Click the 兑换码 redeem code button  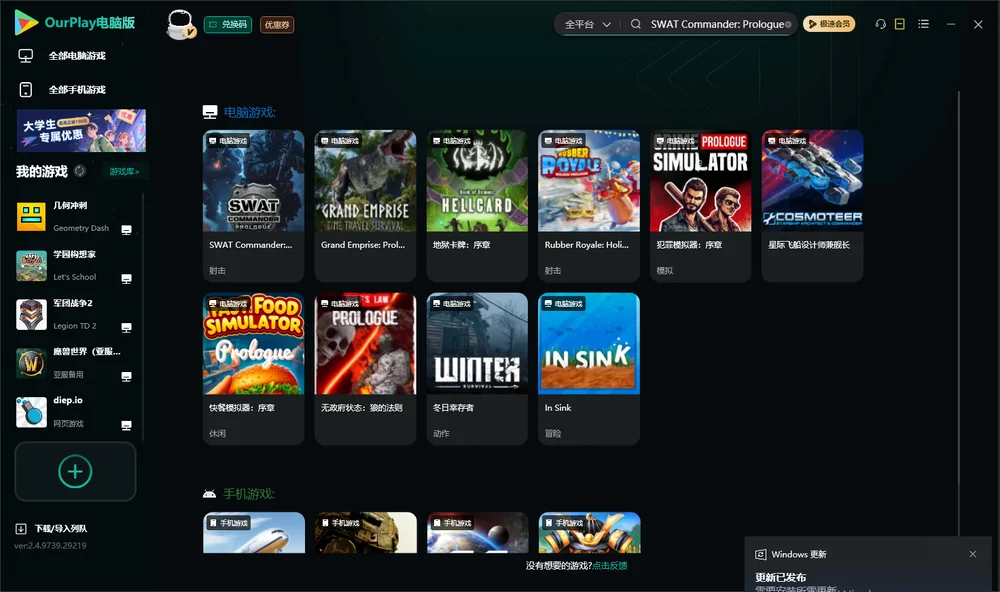click(228, 25)
